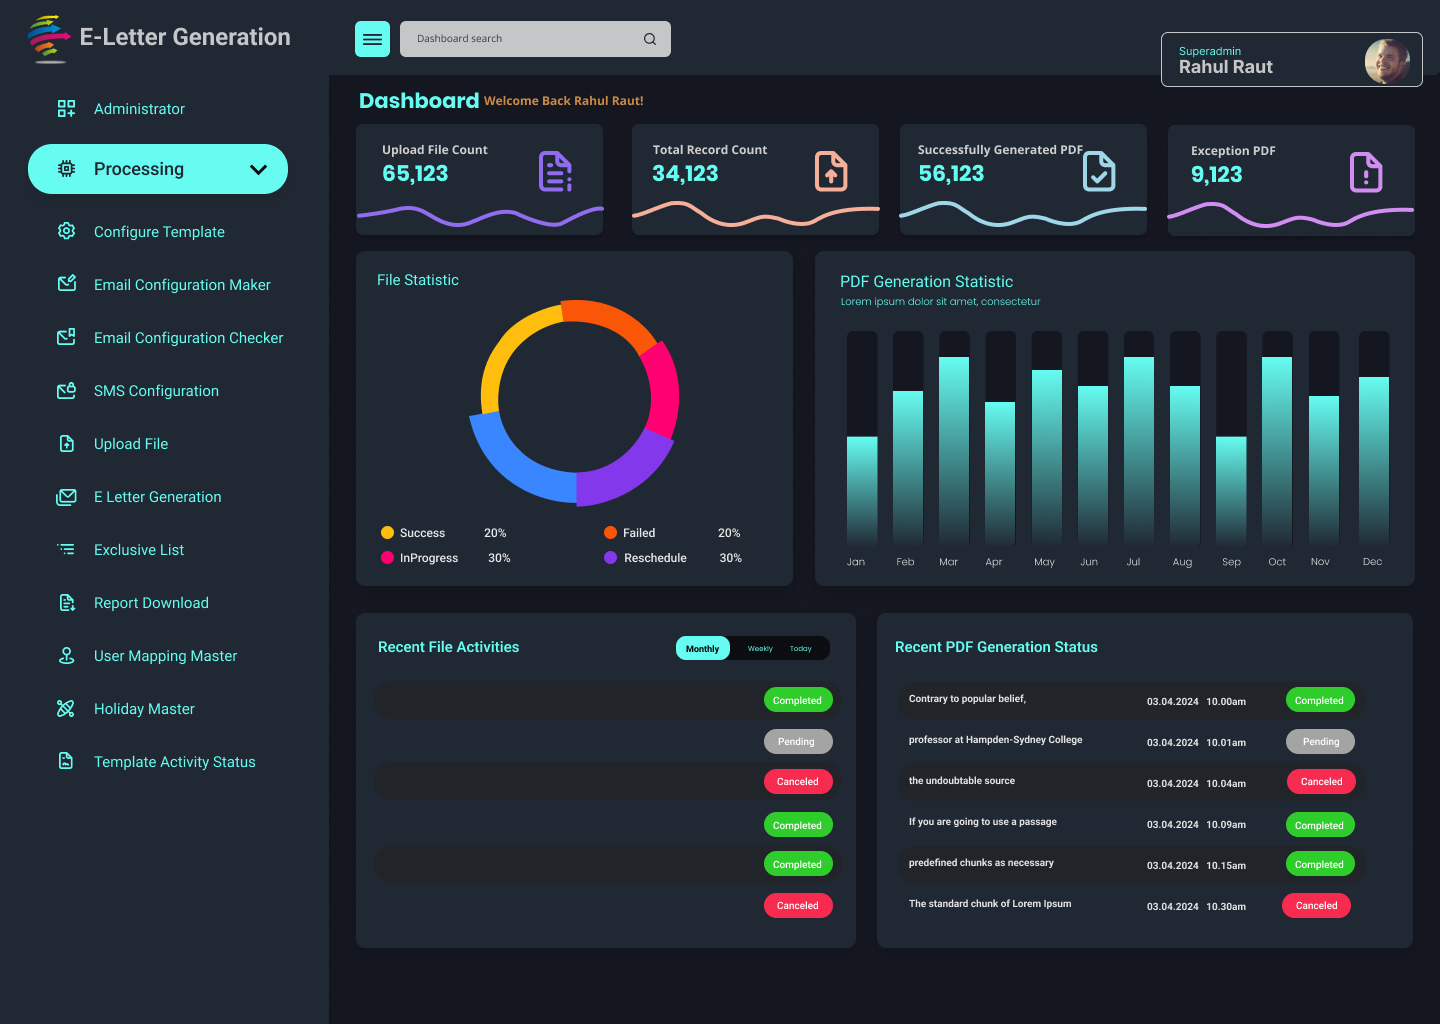Click the Successfully Generated PDF checkmark icon
This screenshot has width=1440, height=1024.
(x=1099, y=171)
